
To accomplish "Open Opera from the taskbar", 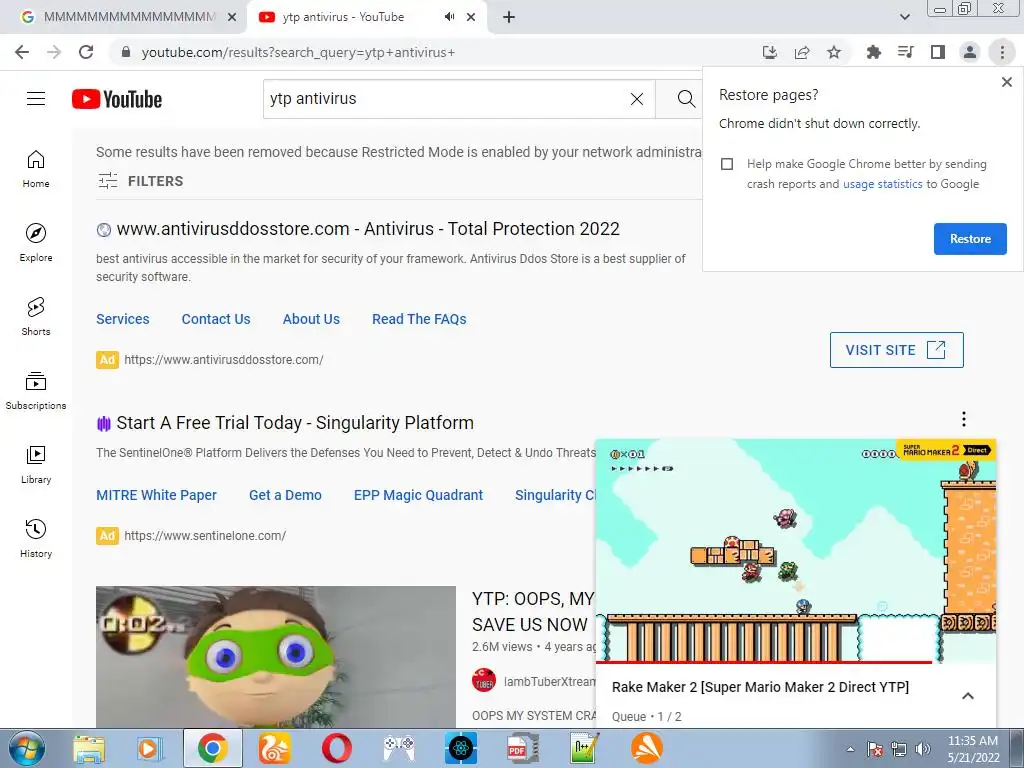I will [336, 748].
